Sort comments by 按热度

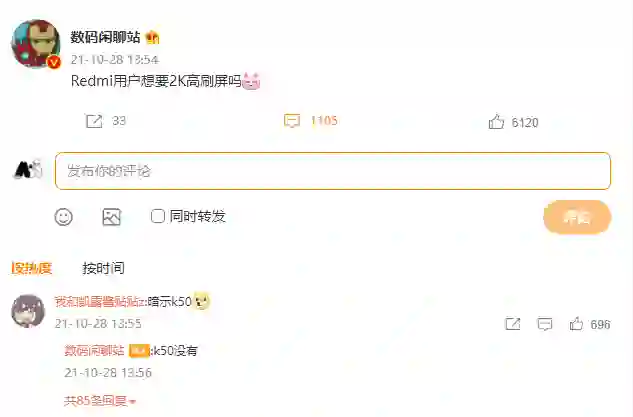pos(31,268)
